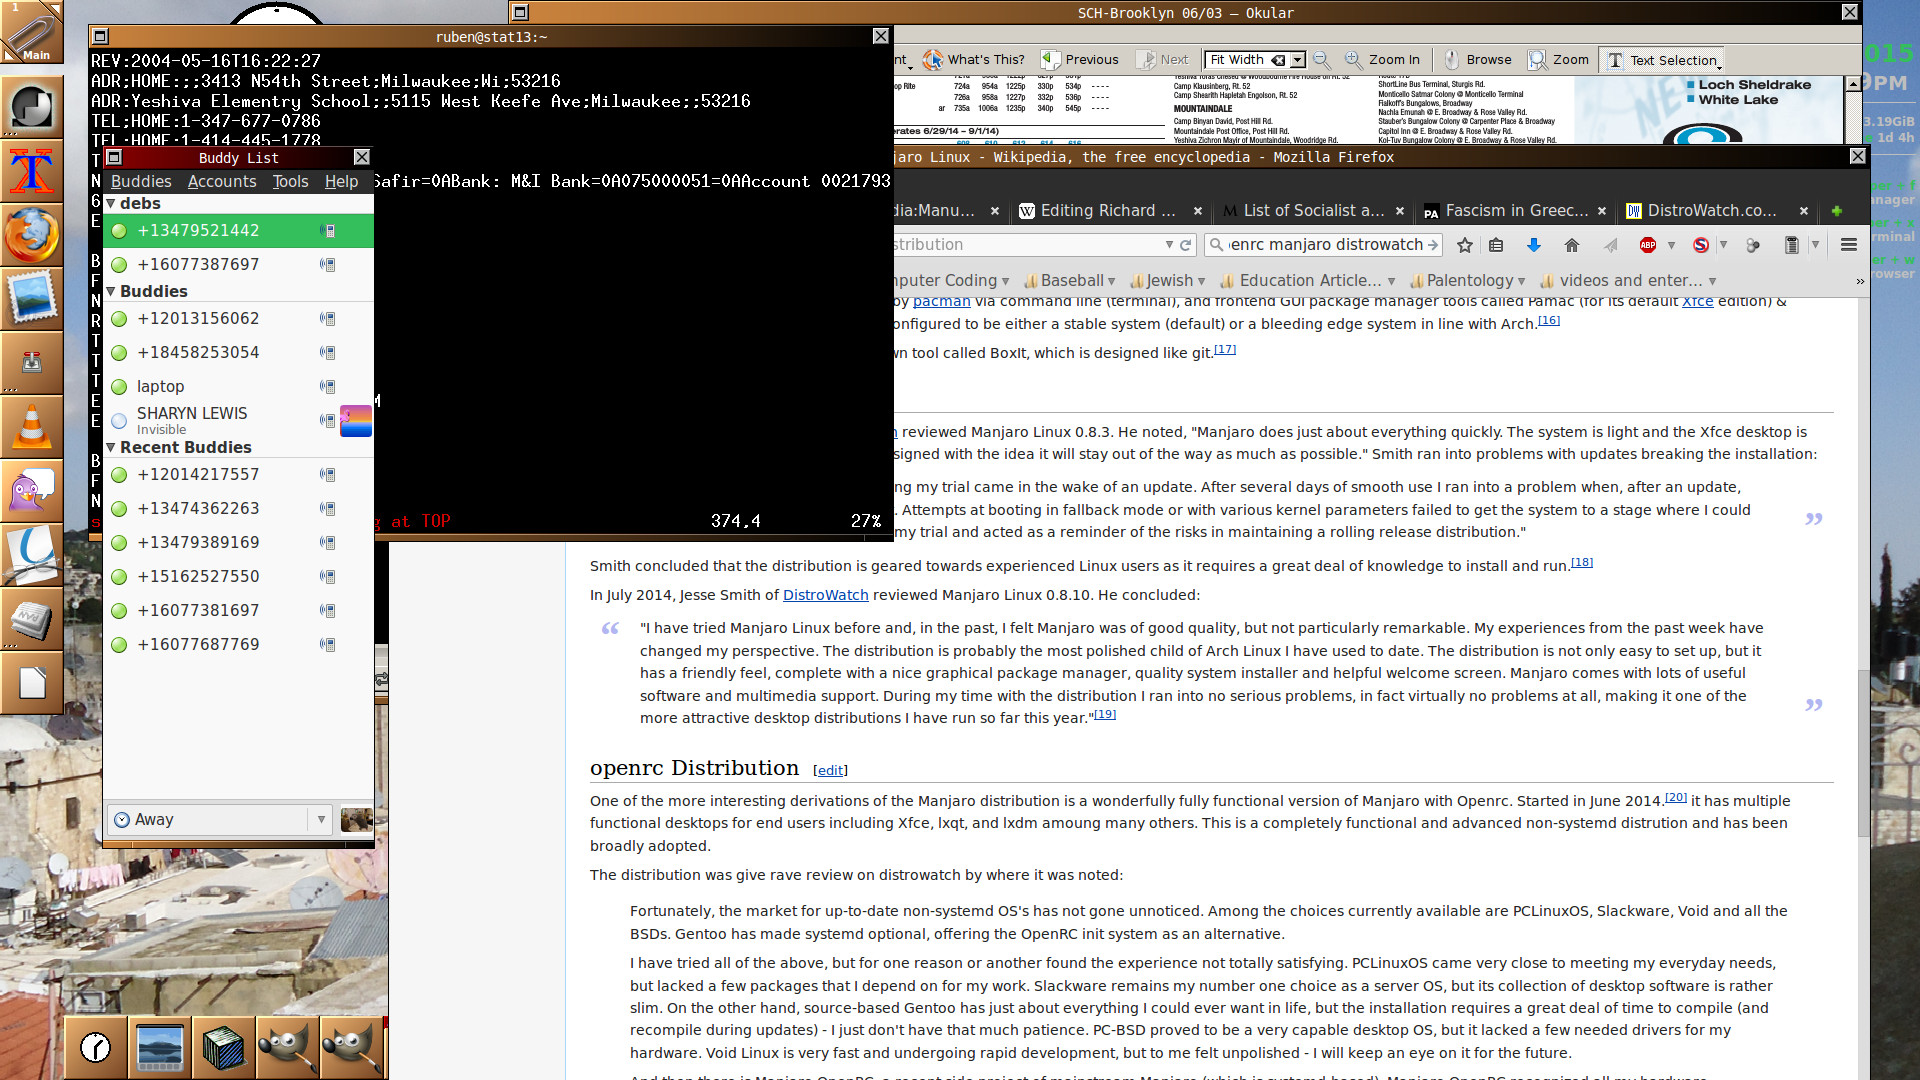Open the Fit Width zoom combo box

1297,60
